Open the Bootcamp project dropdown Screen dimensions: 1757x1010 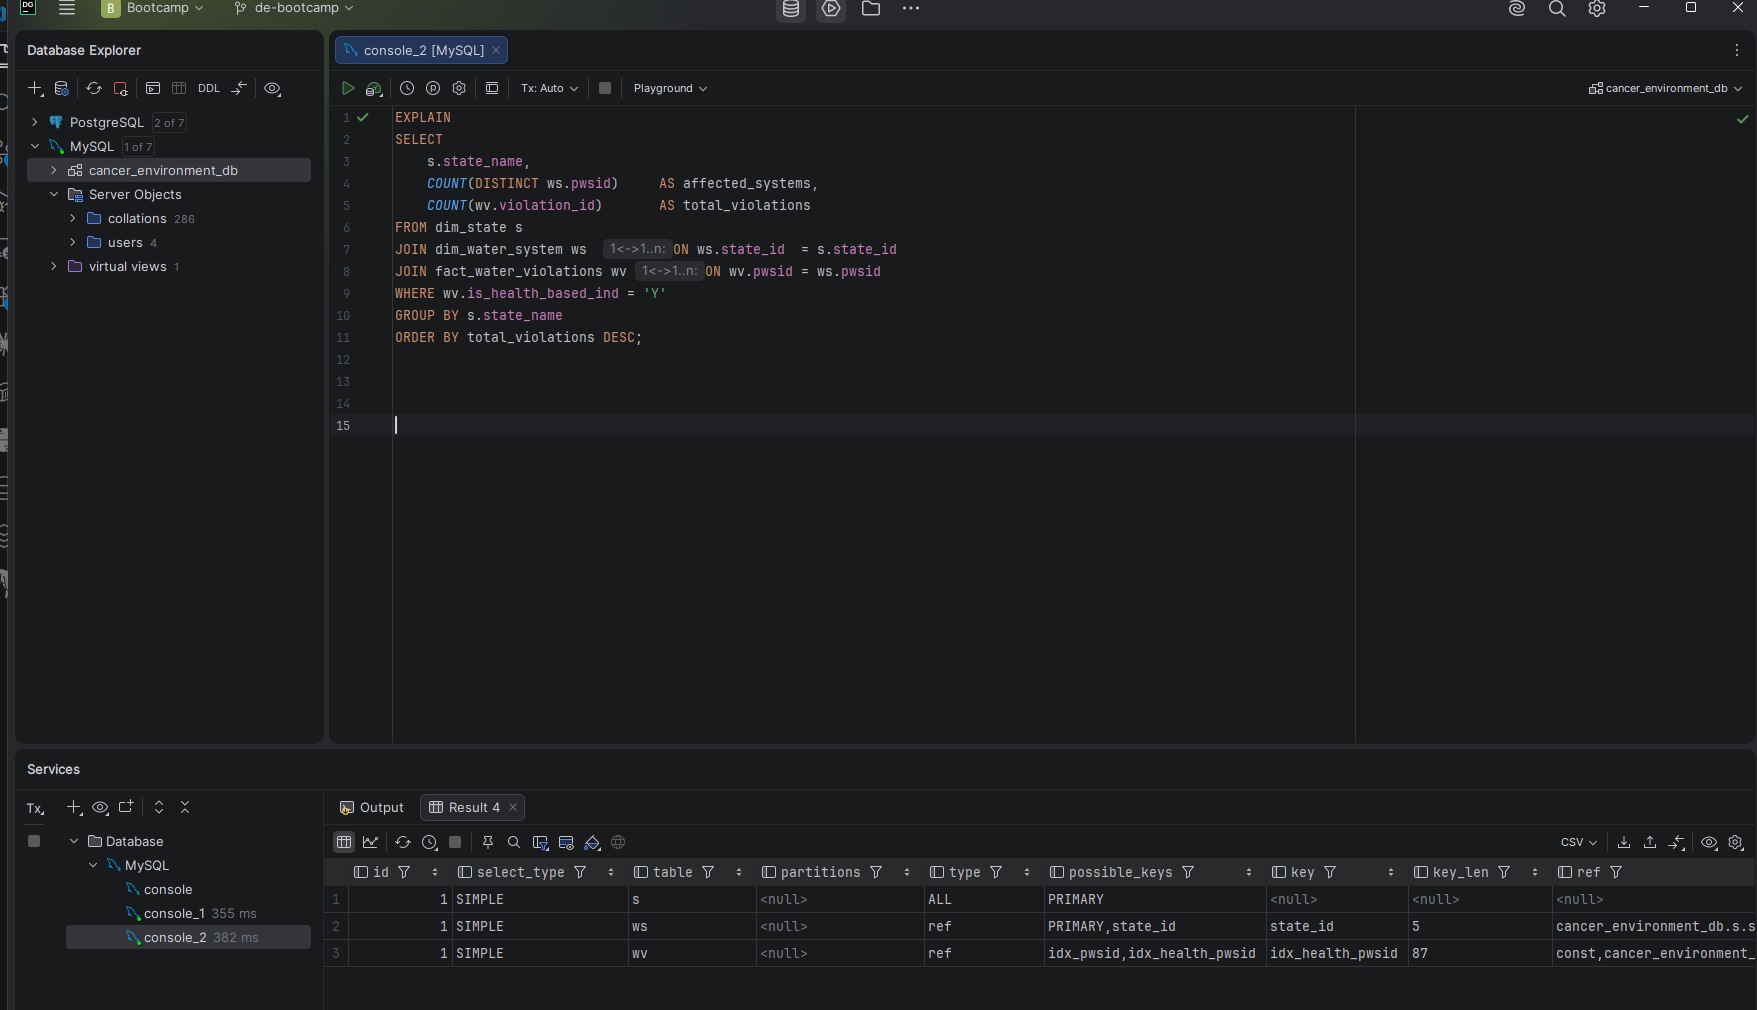click(x=154, y=8)
